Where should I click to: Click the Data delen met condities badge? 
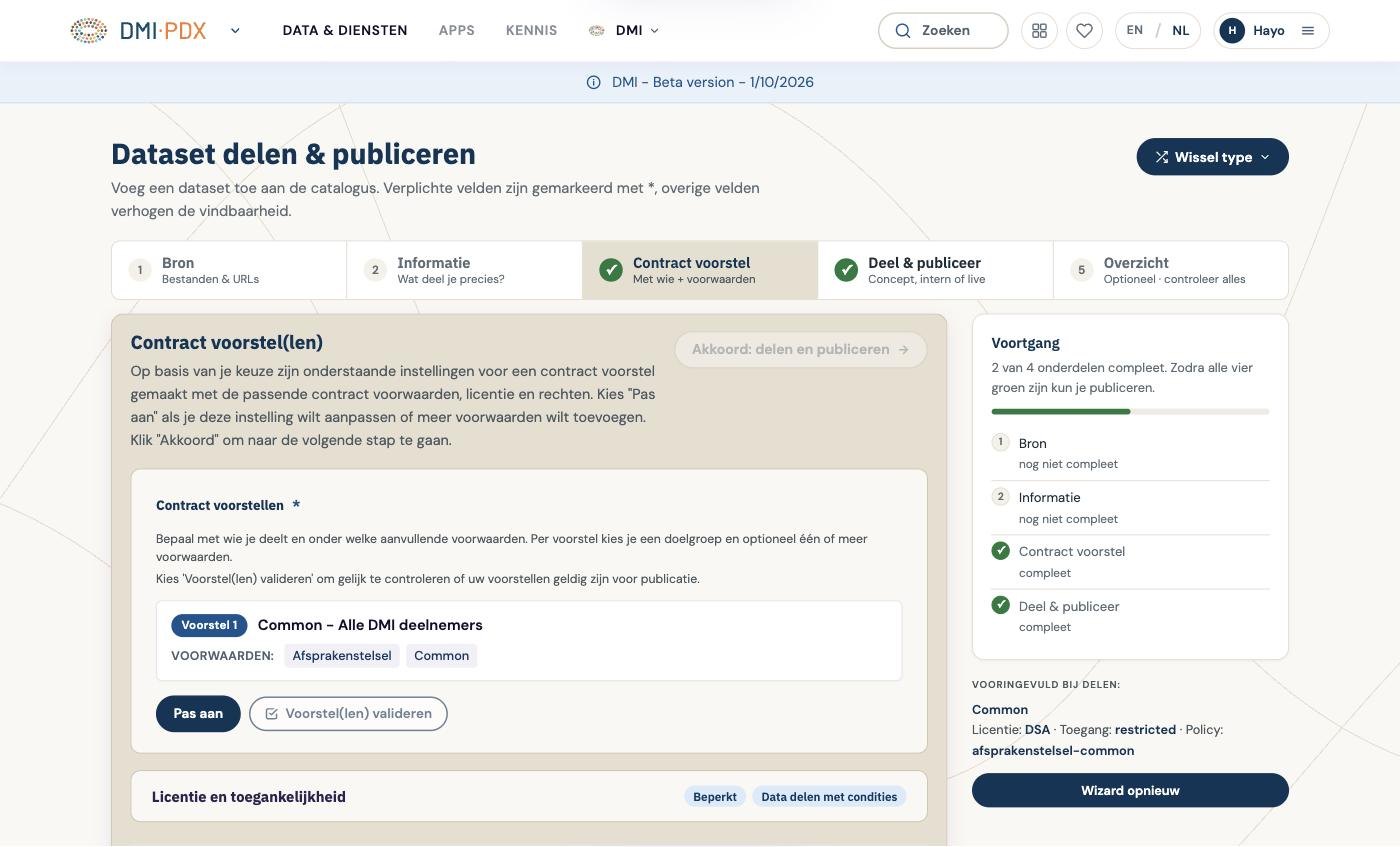click(x=829, y=797)
